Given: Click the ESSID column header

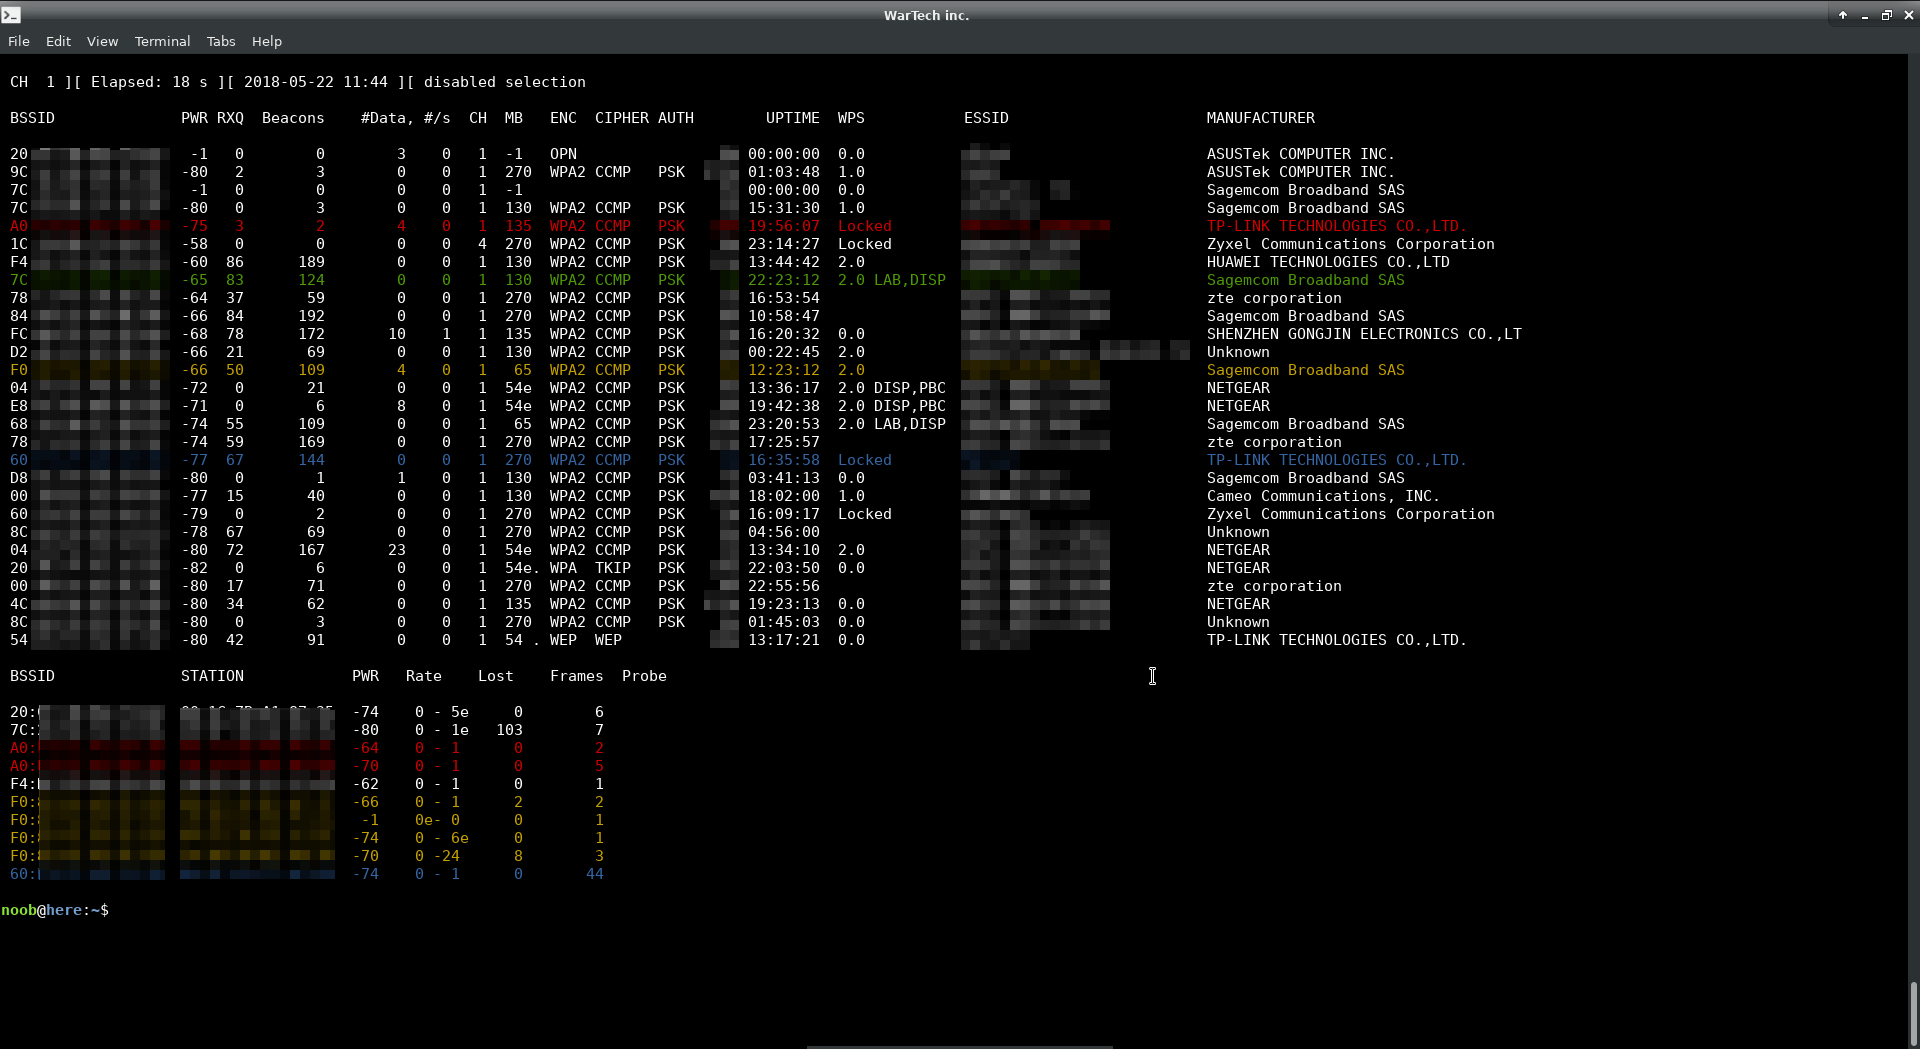Looking at the screenshot, I should point(986,118).
